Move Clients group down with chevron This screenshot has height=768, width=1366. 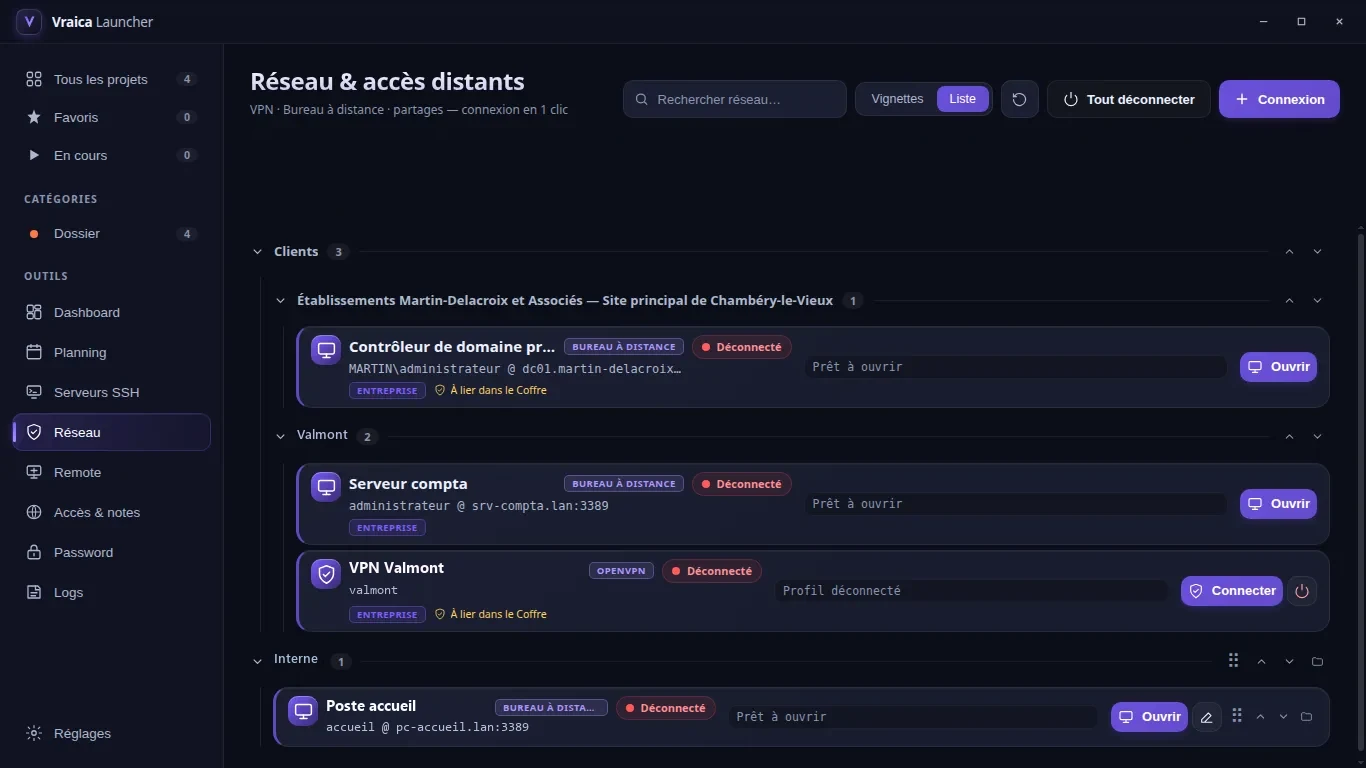[1317, 252]
